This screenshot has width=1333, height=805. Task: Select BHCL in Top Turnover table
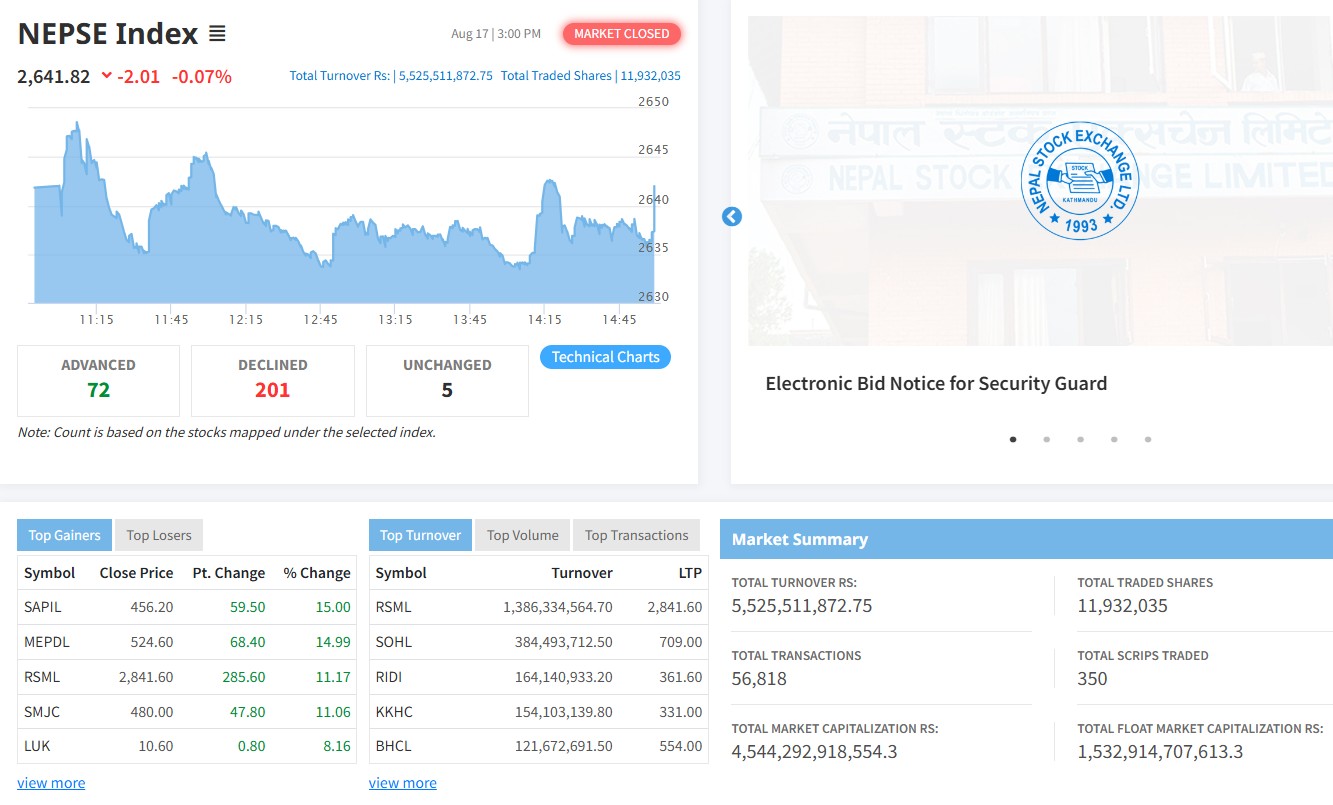(x=394, y=746)
